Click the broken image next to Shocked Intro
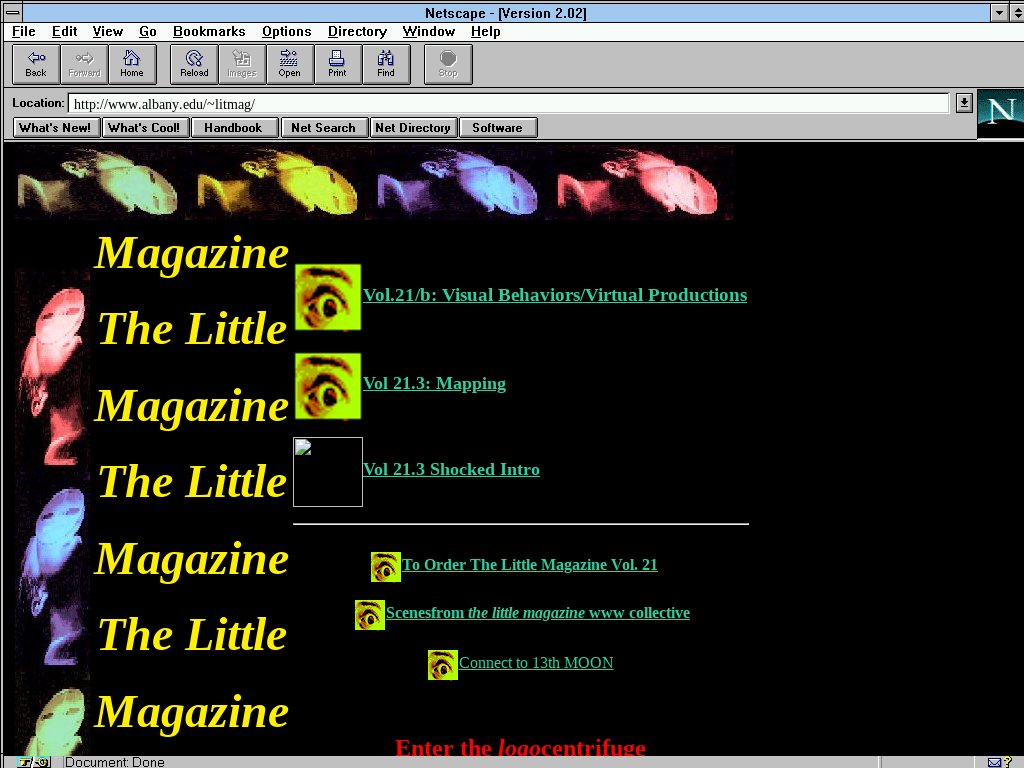 (328, 472)
